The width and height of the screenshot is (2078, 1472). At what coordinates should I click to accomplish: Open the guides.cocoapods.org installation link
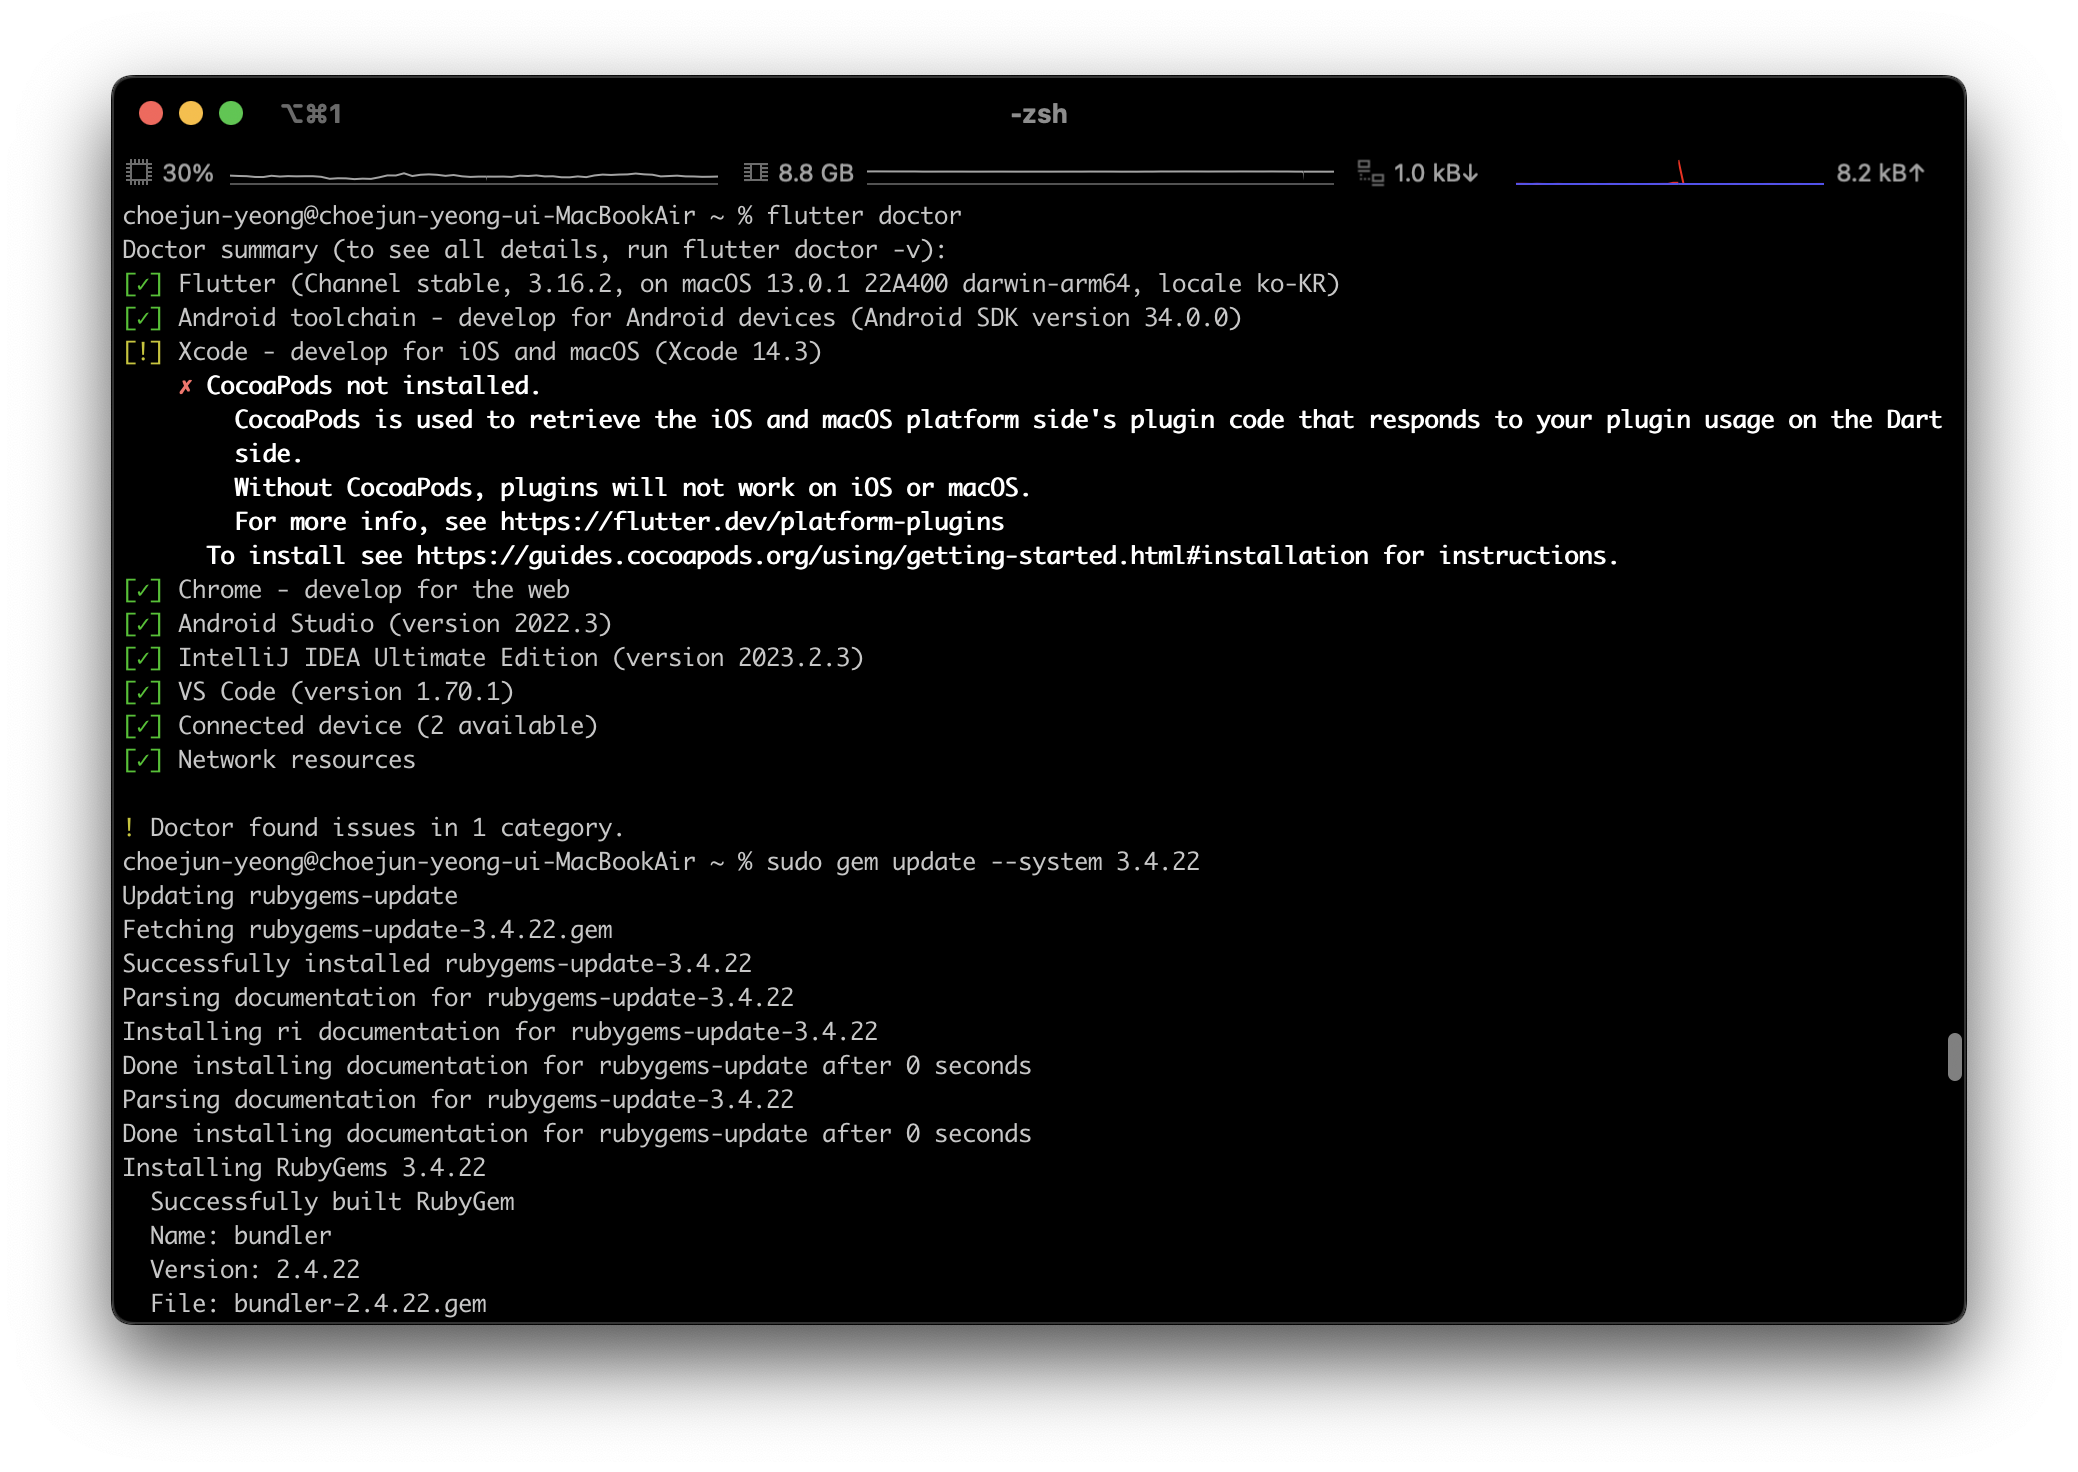[x=892, y=555]
